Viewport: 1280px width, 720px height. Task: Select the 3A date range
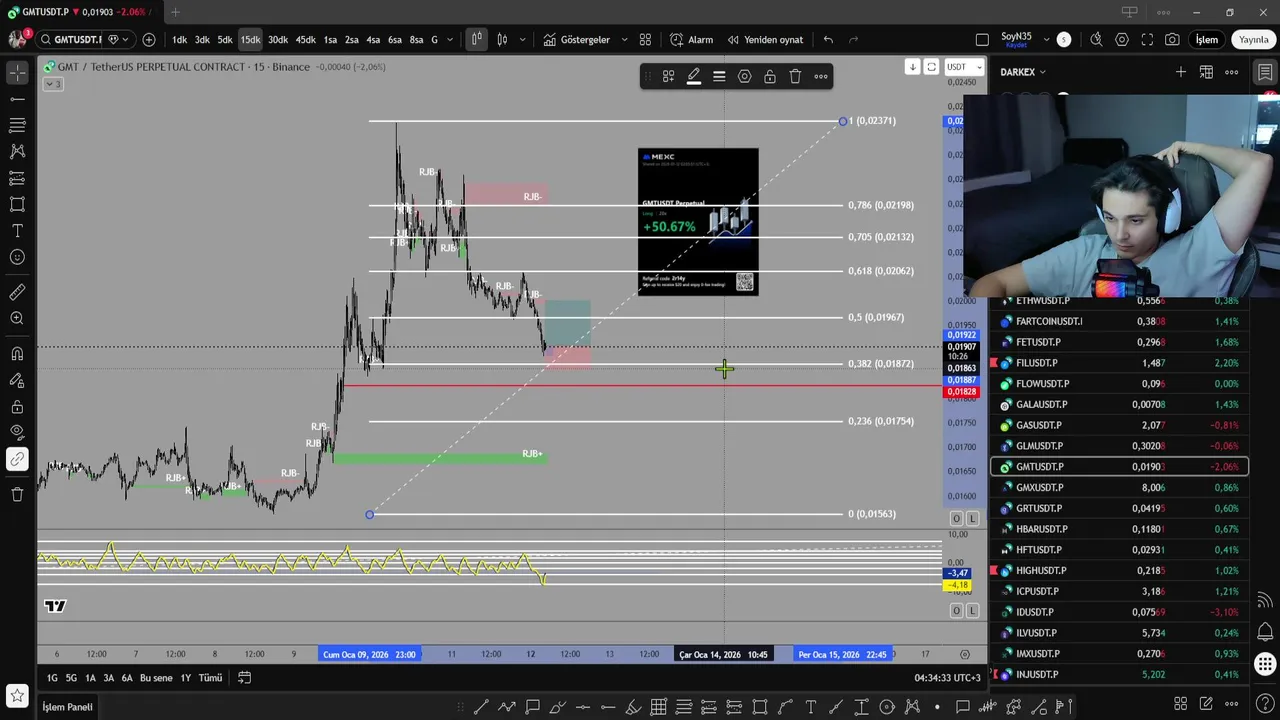[x=109, y=678]
